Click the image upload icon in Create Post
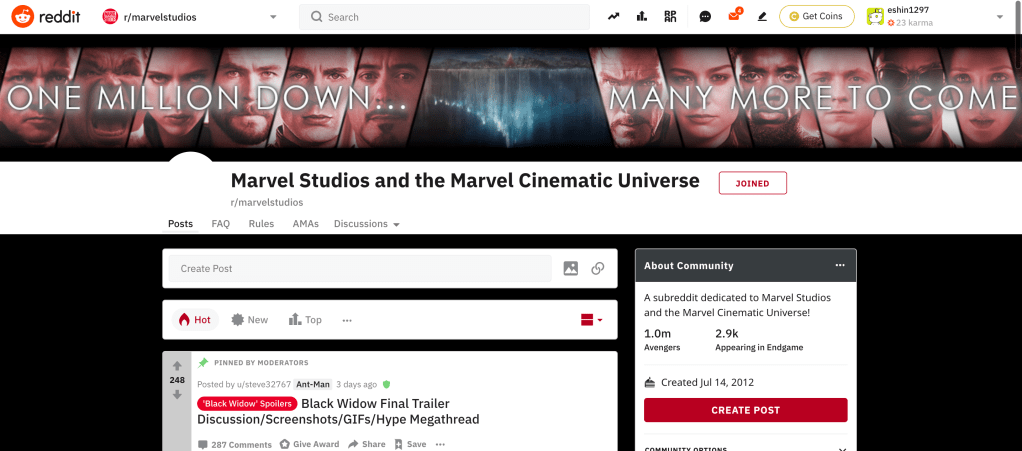Image resolution: width=1022 pixels, height=451 pixels. [x=571, y=268]
